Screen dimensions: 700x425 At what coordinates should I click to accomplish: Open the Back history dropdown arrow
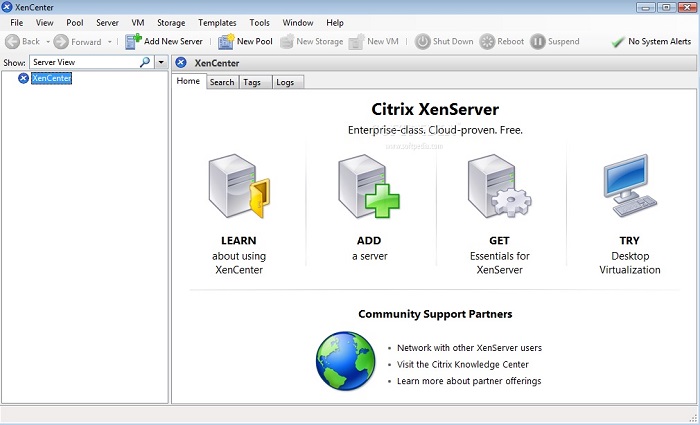click(x=48, y=42)
